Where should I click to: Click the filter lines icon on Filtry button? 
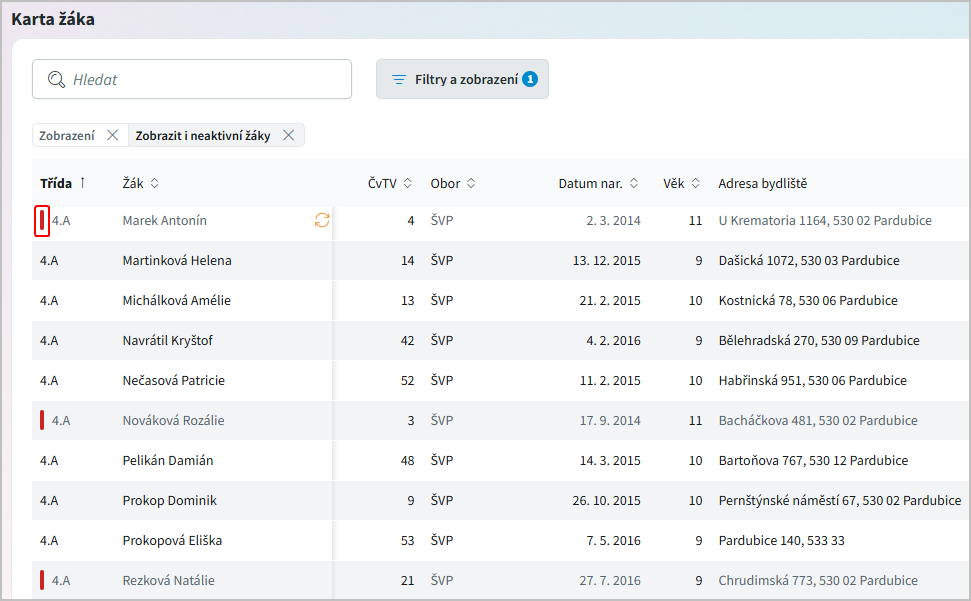pyautogui.click(x=398, y=79)
